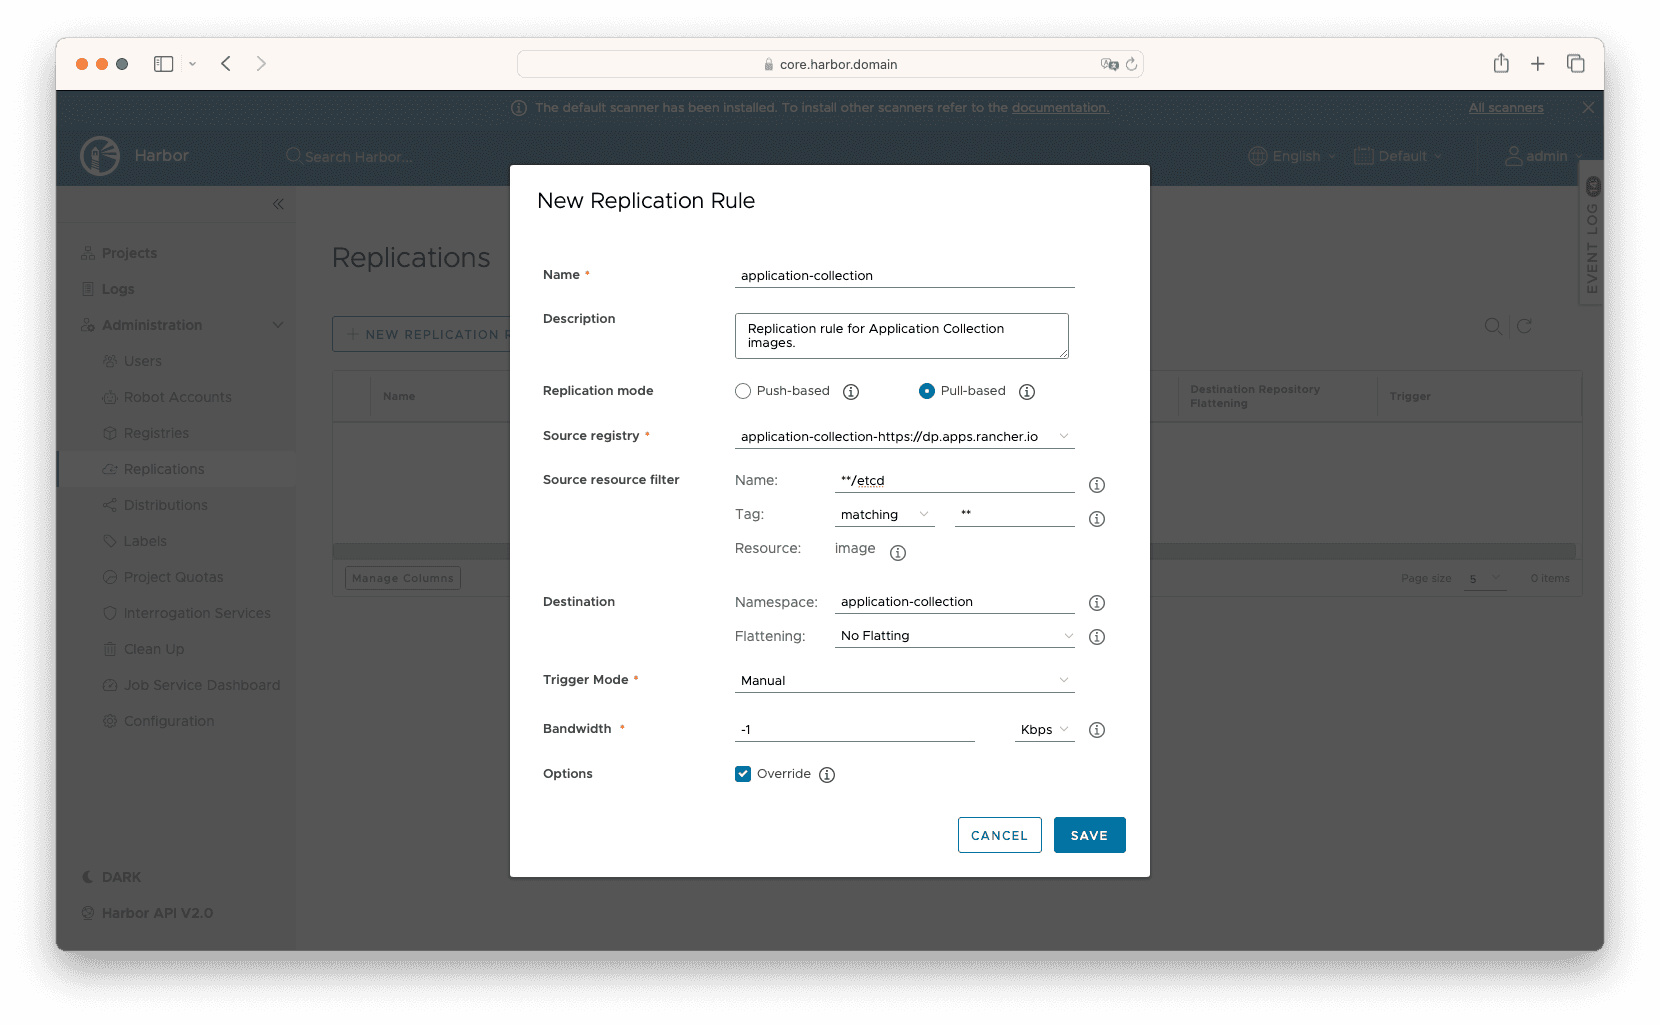Open the documentation link in the banner
Viewport: 1660px width, 1025px height.
tap(1060, 107)
